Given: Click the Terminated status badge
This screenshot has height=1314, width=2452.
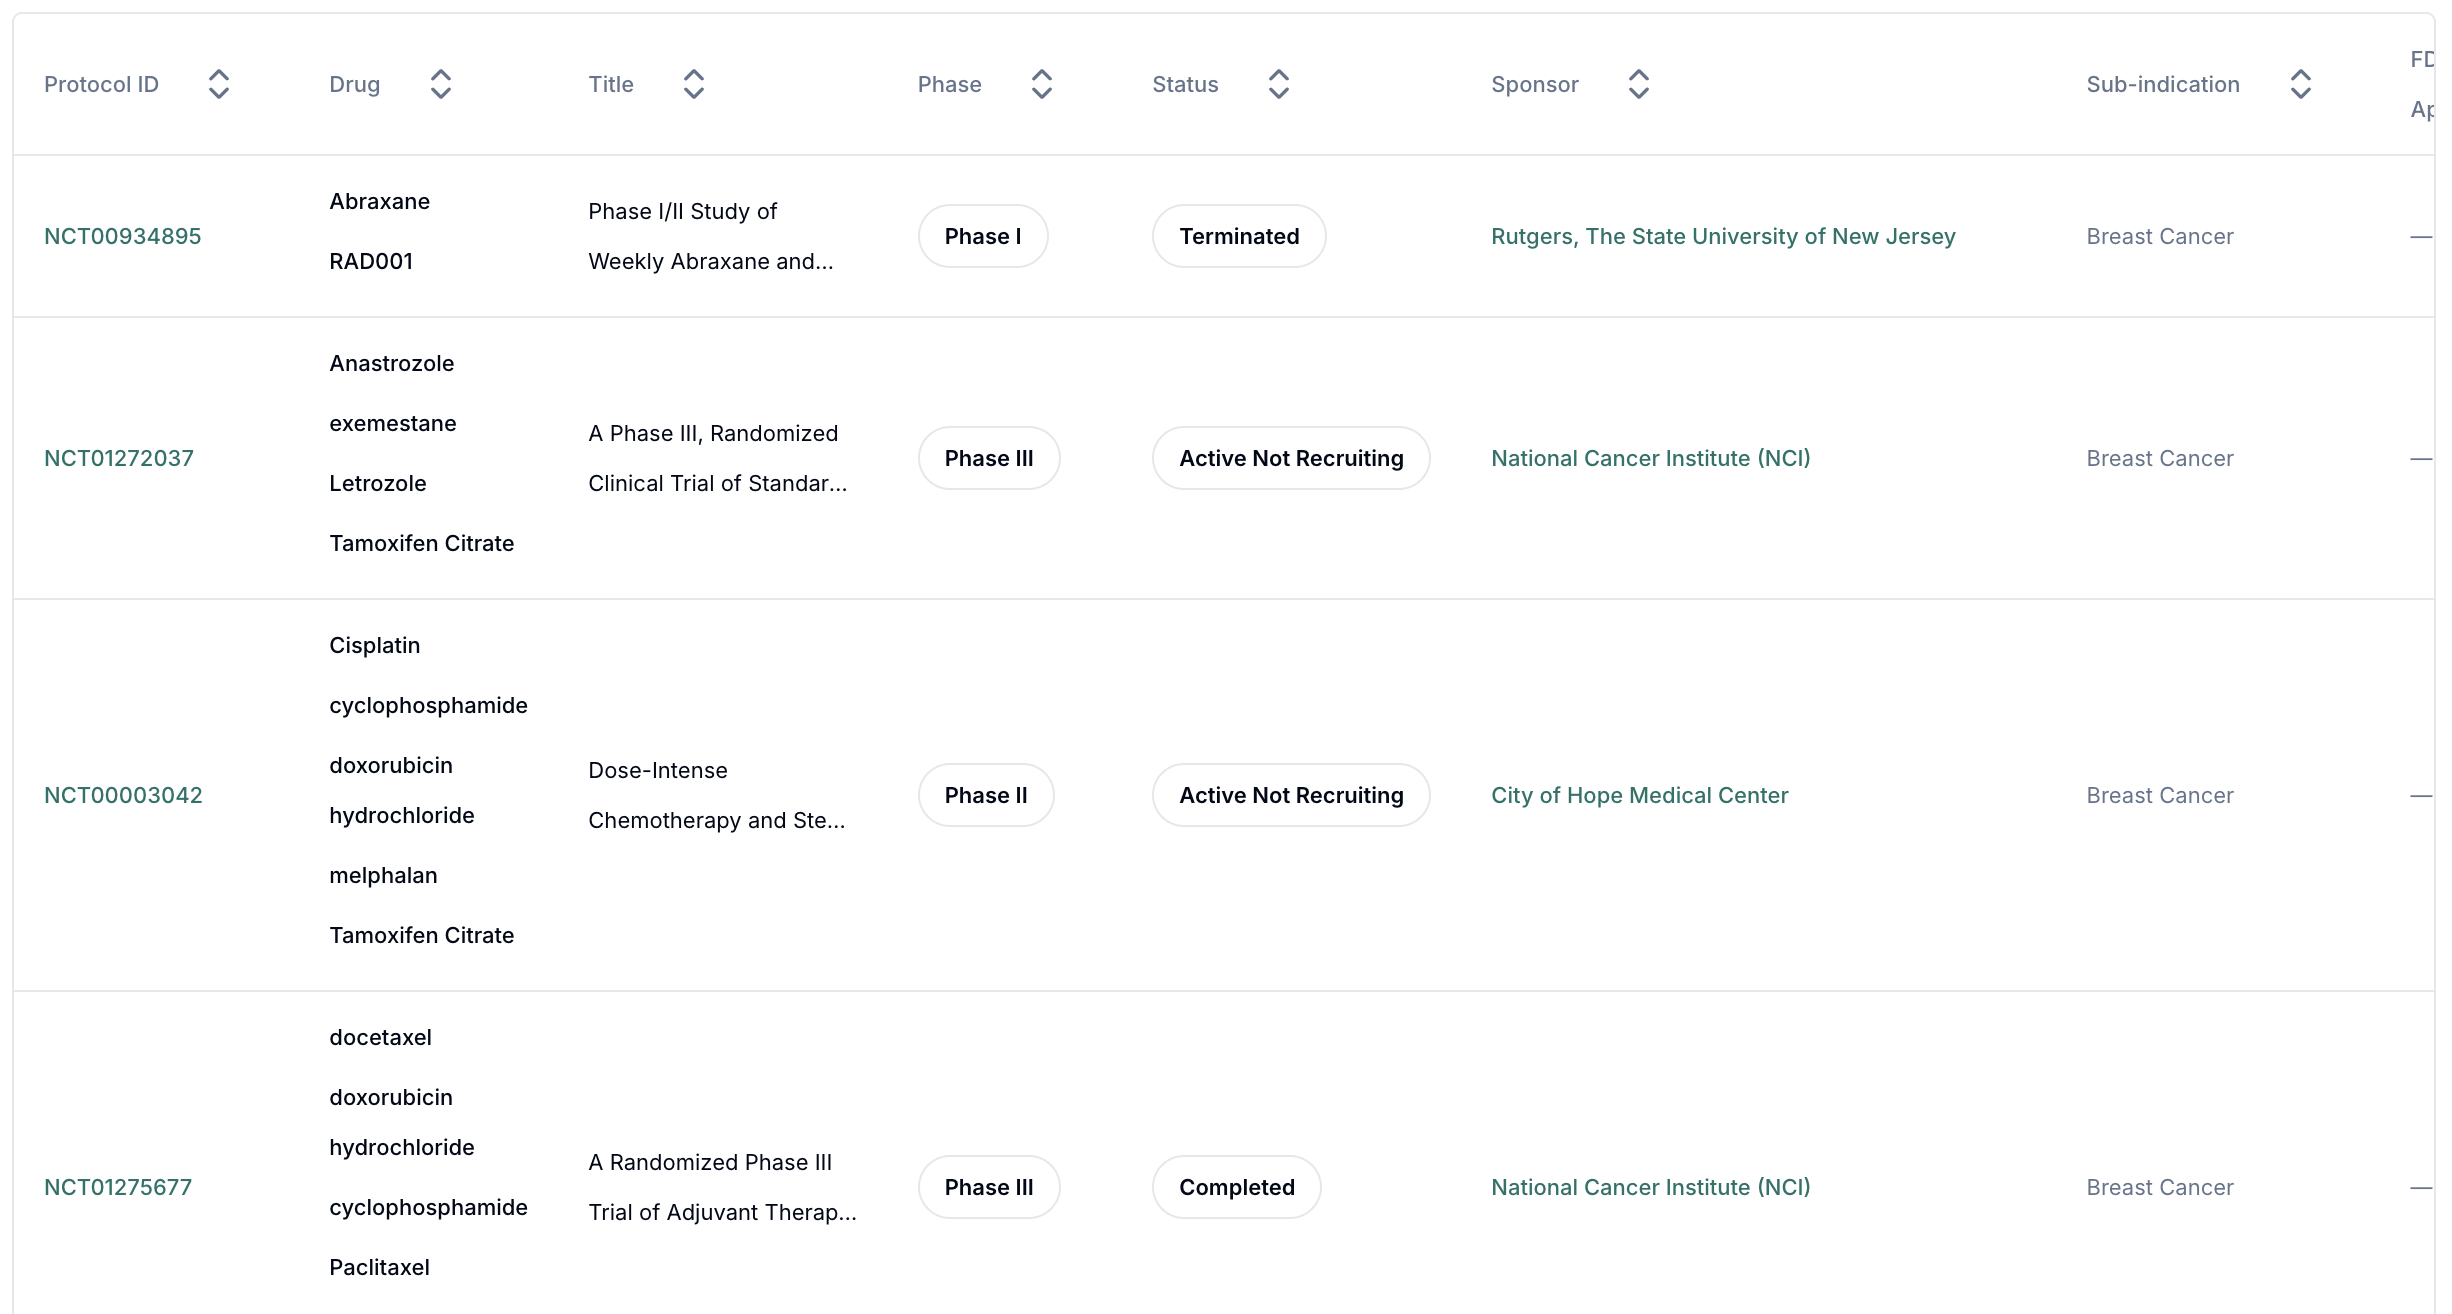Looking at the screenshot, I should click(1239, 236).
